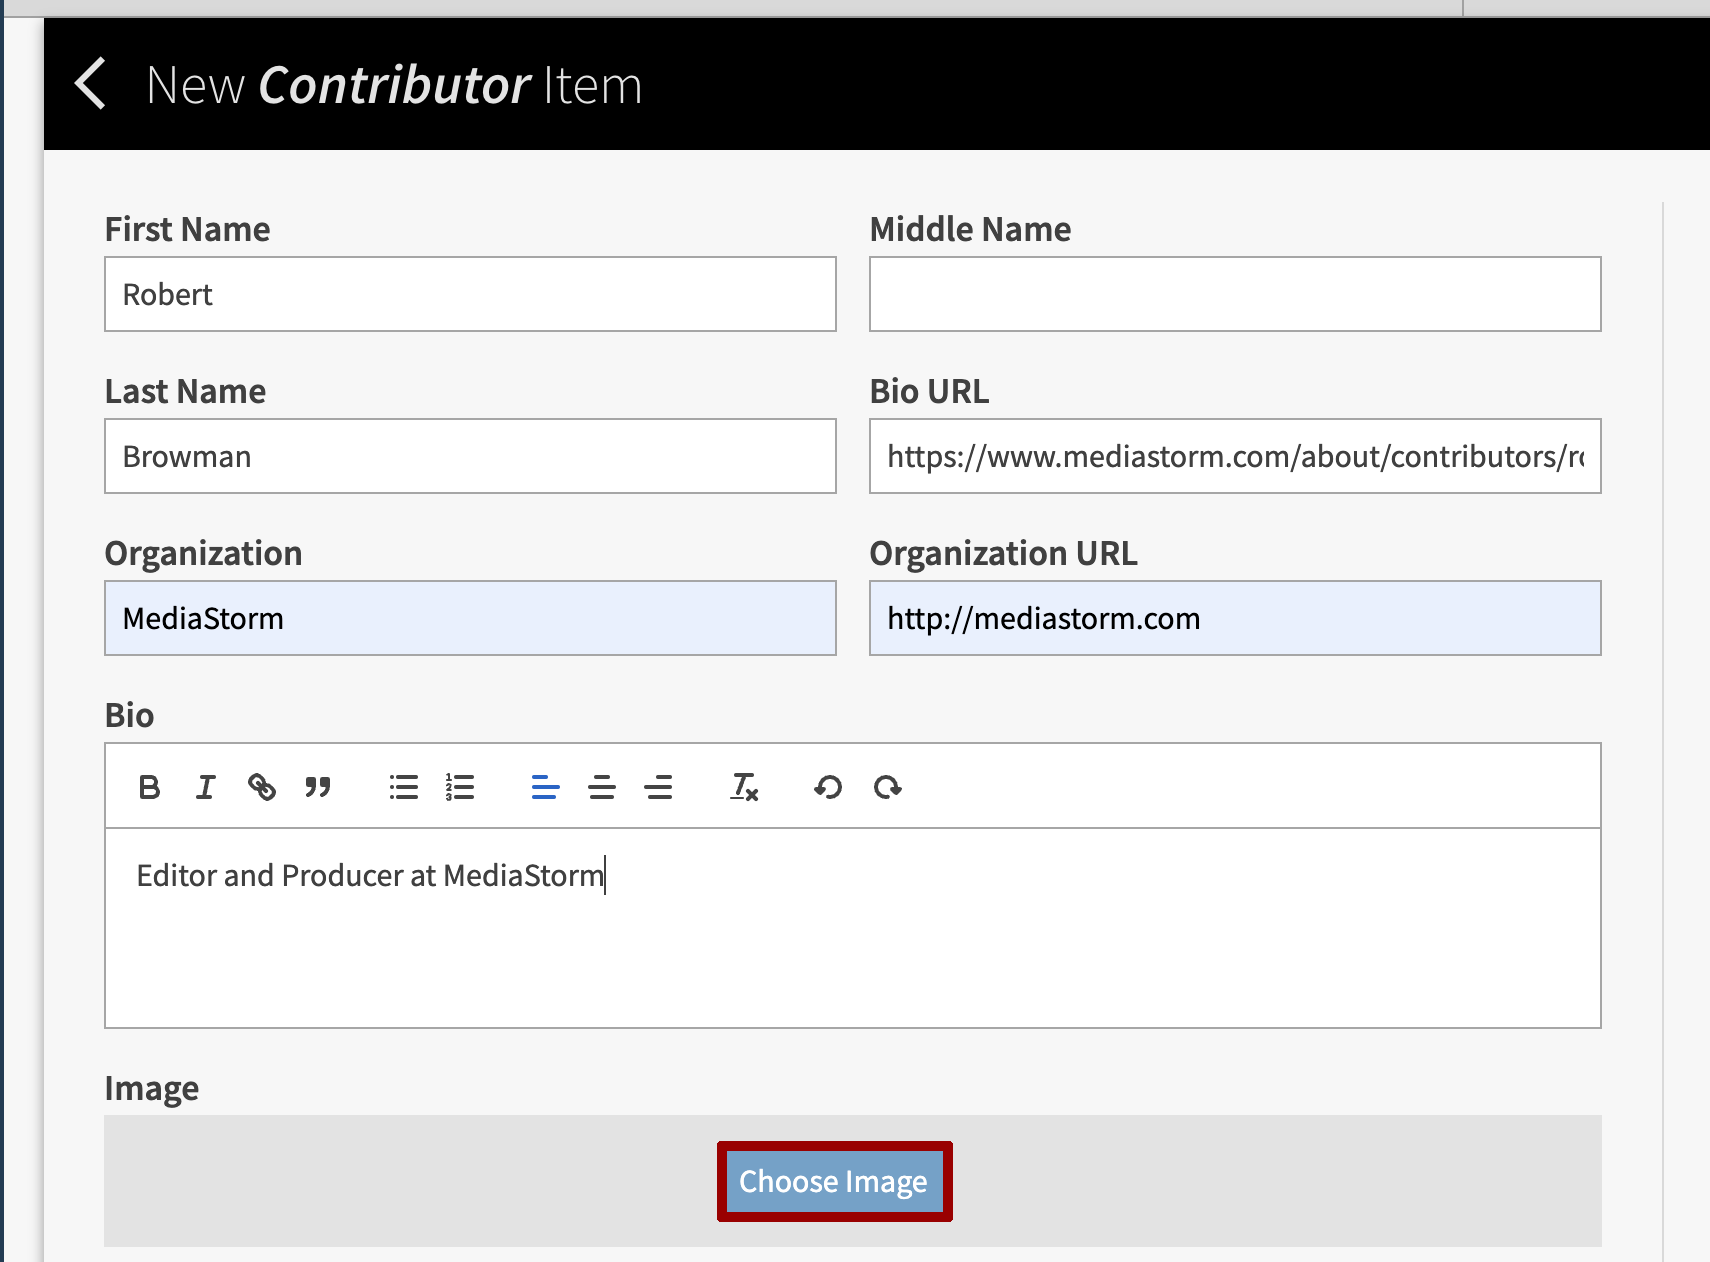Right-align the bio text
Viewport: 1710px width, 1262px height.
(x=659, y=787)
